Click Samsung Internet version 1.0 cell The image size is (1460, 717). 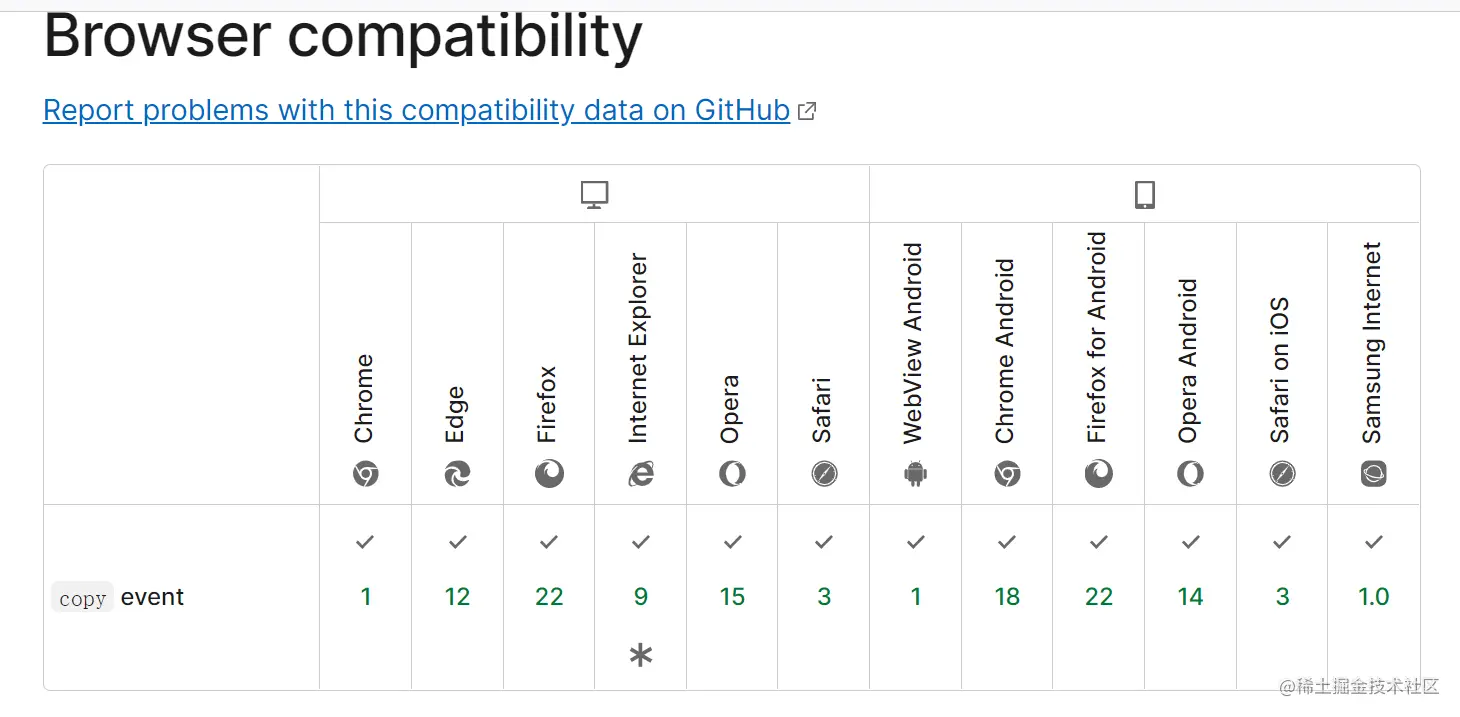tap(1374, 597)
